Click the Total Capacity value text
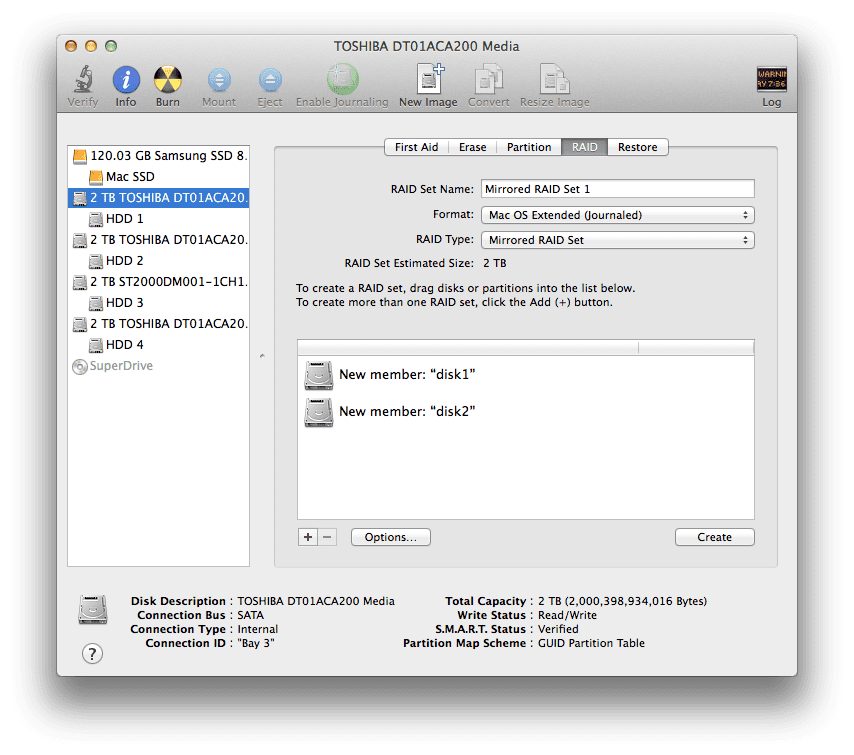 (623, 601)
